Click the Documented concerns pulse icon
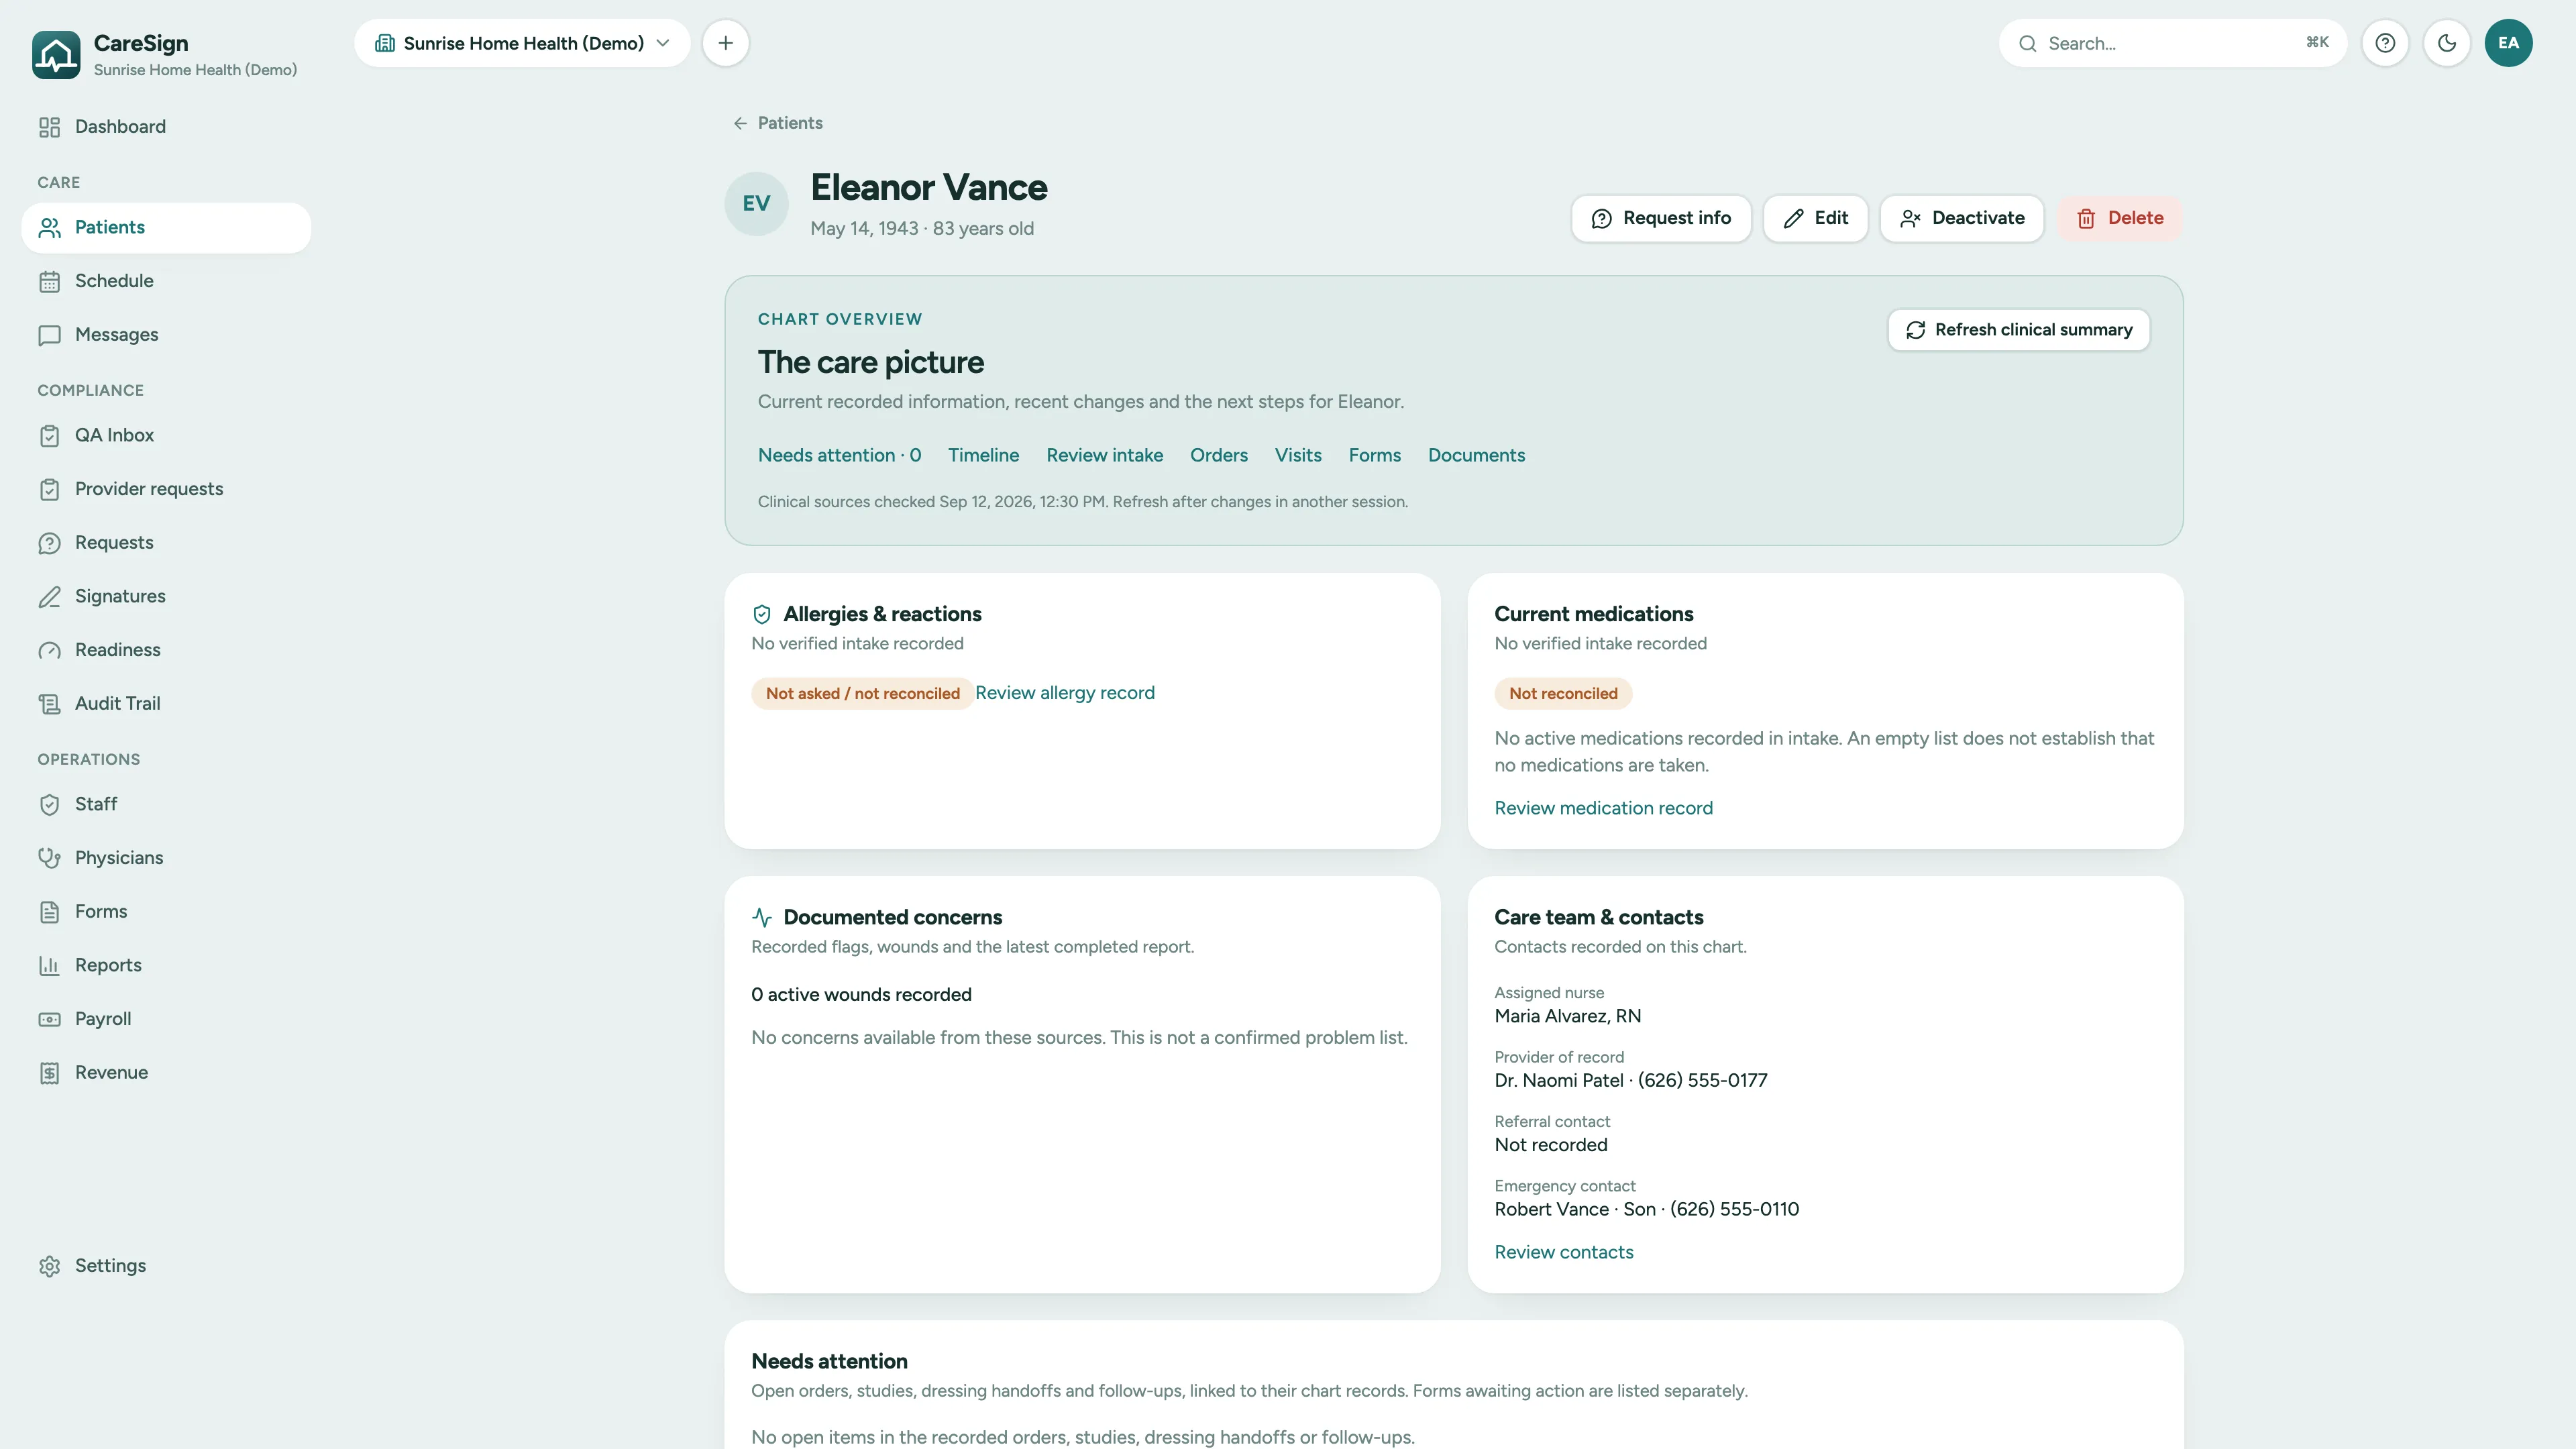The height and width of the screenshot is (1449, 2576). (x=762, y=917)
